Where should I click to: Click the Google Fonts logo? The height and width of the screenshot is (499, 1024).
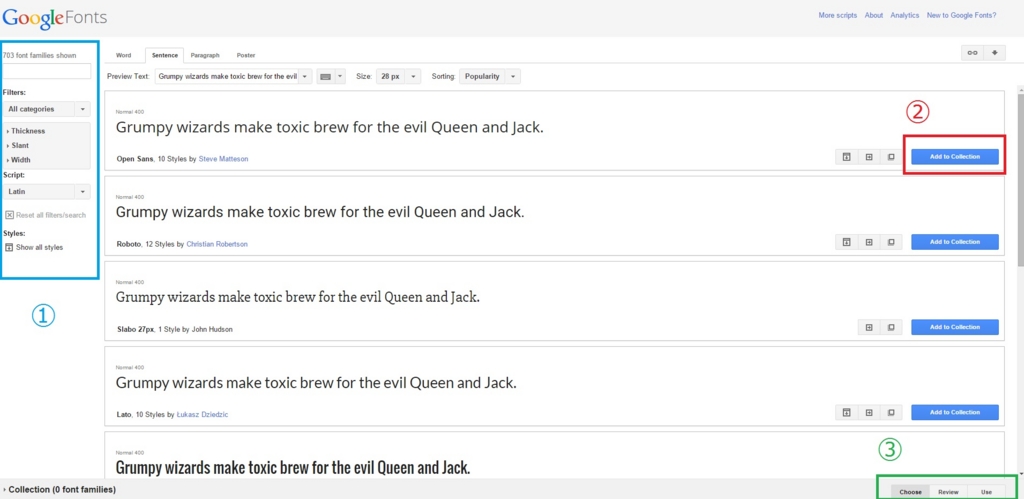coord(55,18)
